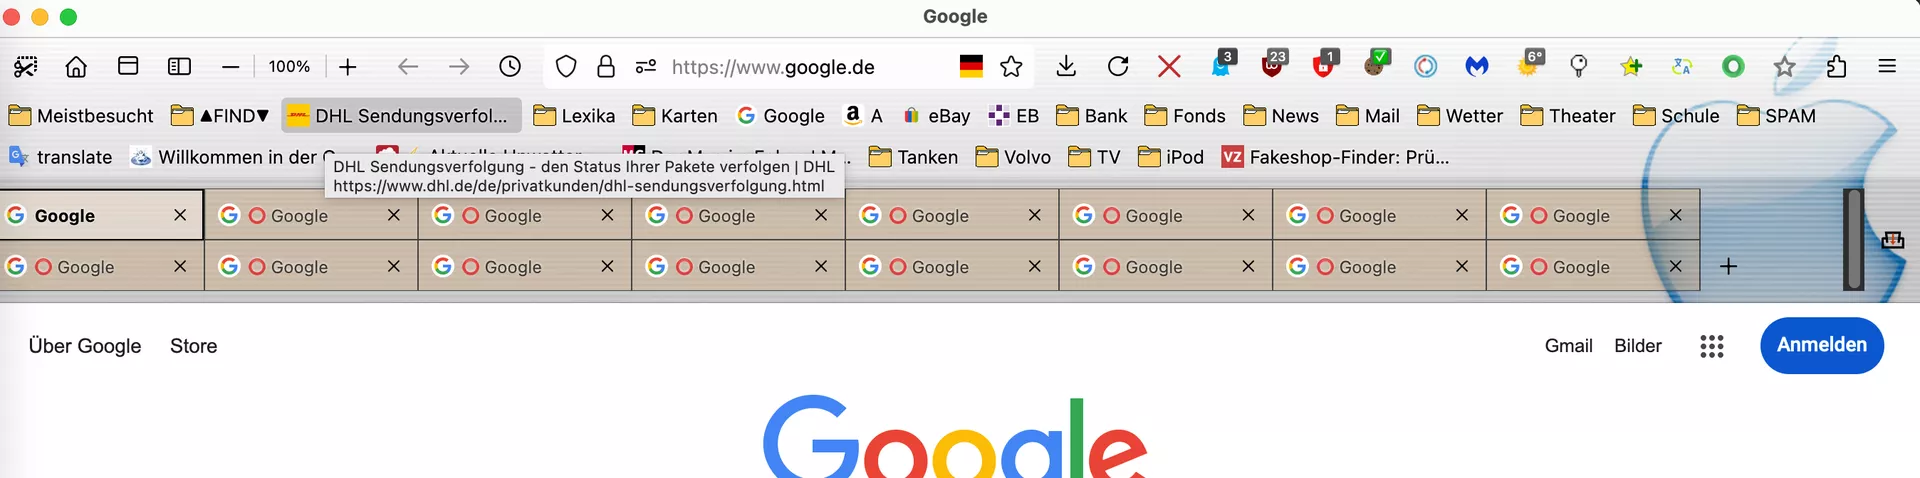Open the hamburger application menu

click(1887, 67)
